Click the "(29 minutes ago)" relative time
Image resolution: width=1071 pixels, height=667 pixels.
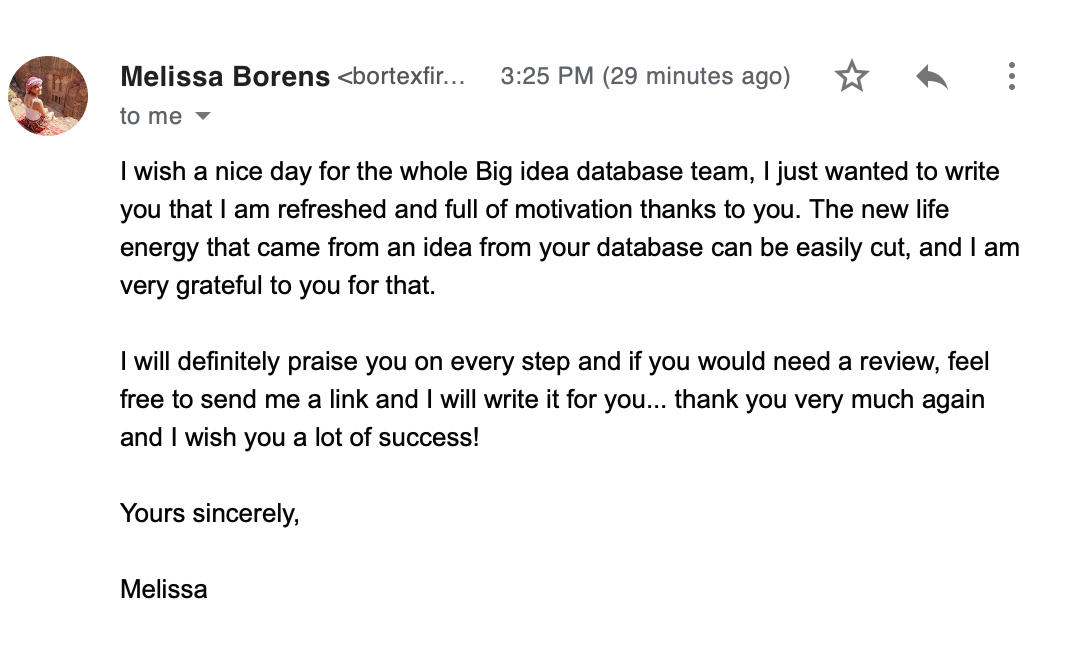pos(696,76)
